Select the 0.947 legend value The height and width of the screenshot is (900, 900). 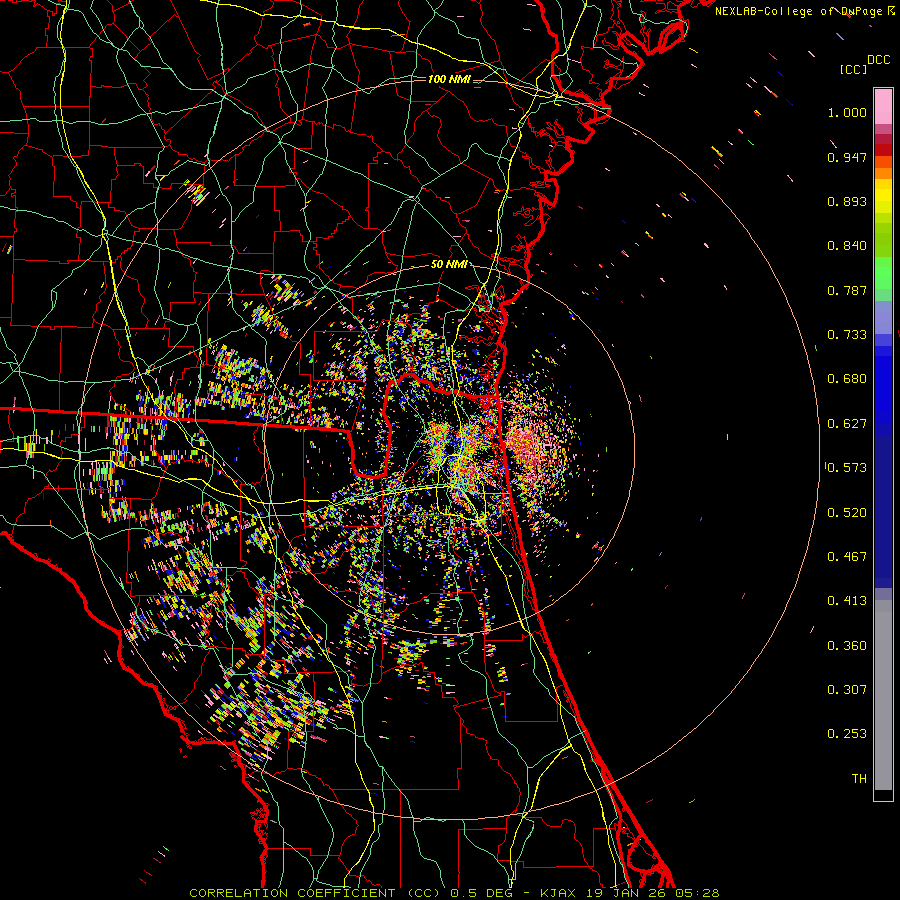click(x=847, y=157)
